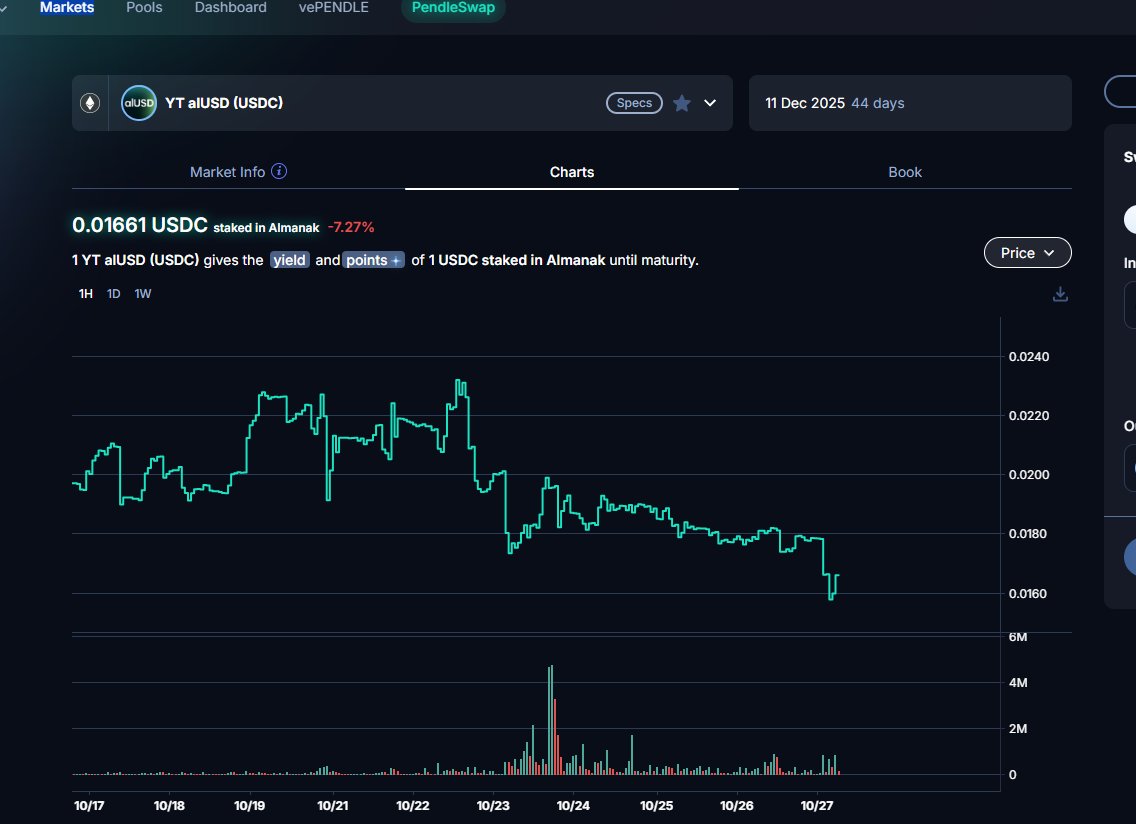Click the sparkle icon in points tag
Screen dimensions: 1136x824
click(x=396, y=260)
